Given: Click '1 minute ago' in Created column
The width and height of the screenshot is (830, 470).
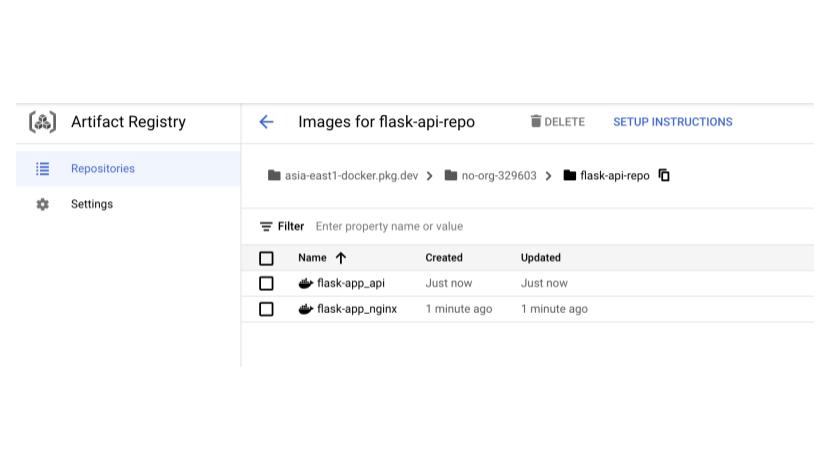Looking at the screenshot, I should (x=459, y=309).
